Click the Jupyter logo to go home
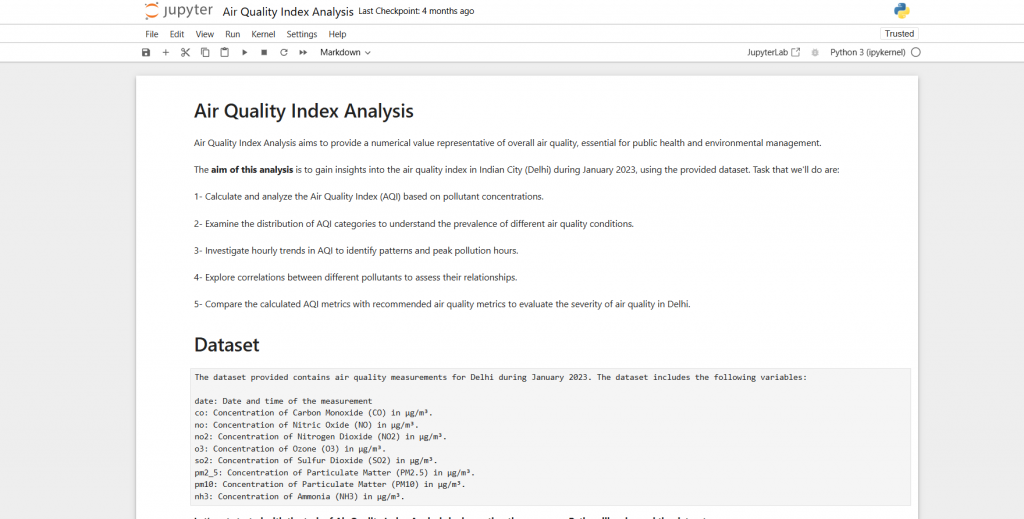The width and height of the screenshot is (1024, 519). pyautogui.click(x=178, y=11)
